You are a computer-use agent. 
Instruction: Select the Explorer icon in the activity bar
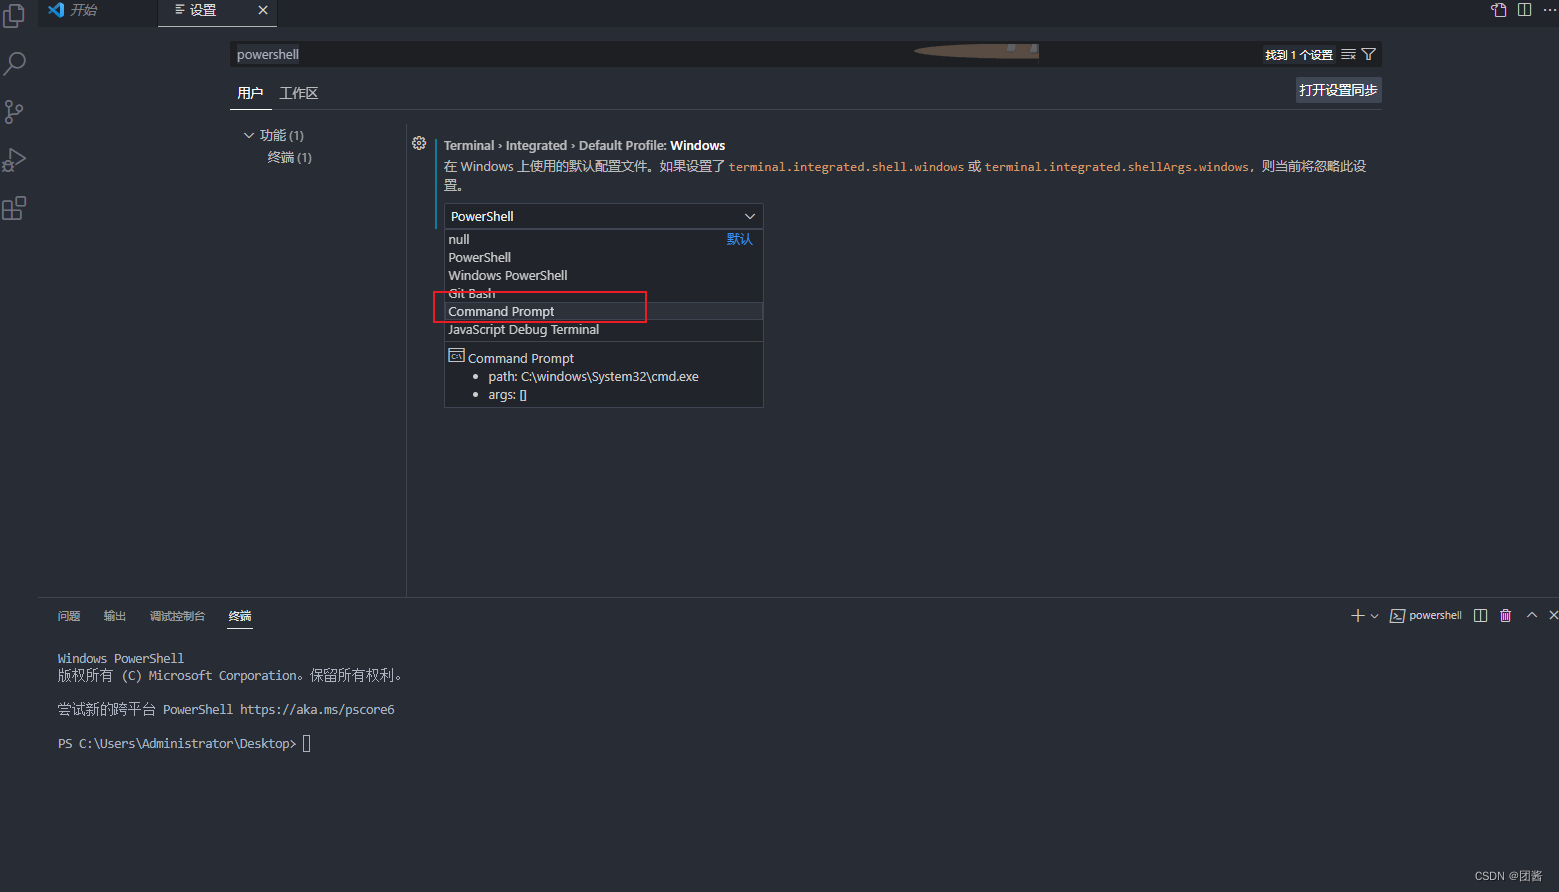(x=15, y=17)
